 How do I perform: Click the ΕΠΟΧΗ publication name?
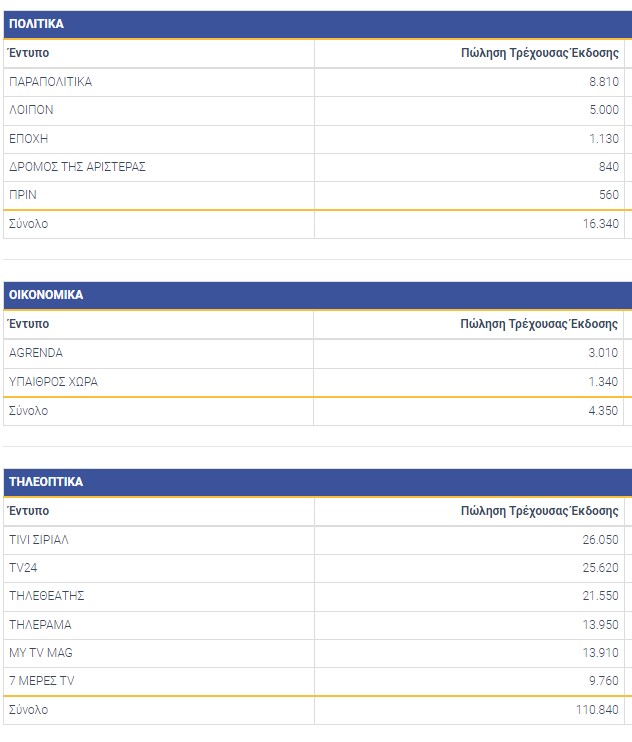coord(28,138)
